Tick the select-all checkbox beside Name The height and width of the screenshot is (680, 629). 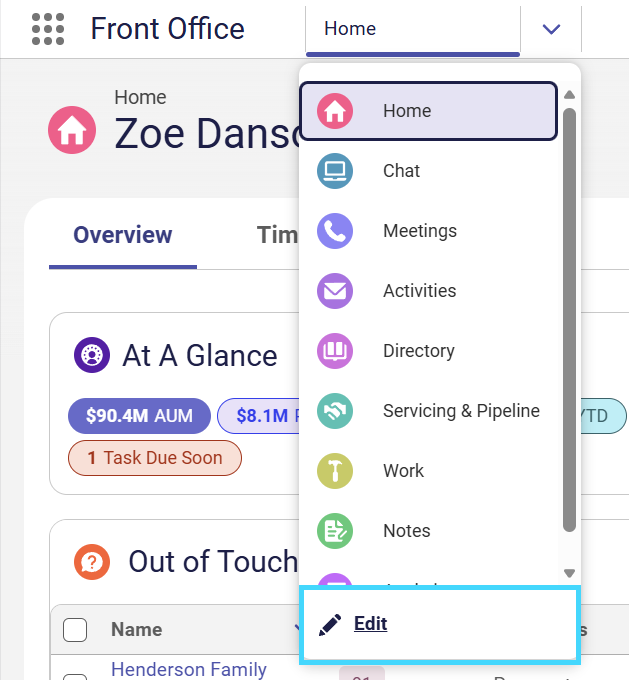75,630
